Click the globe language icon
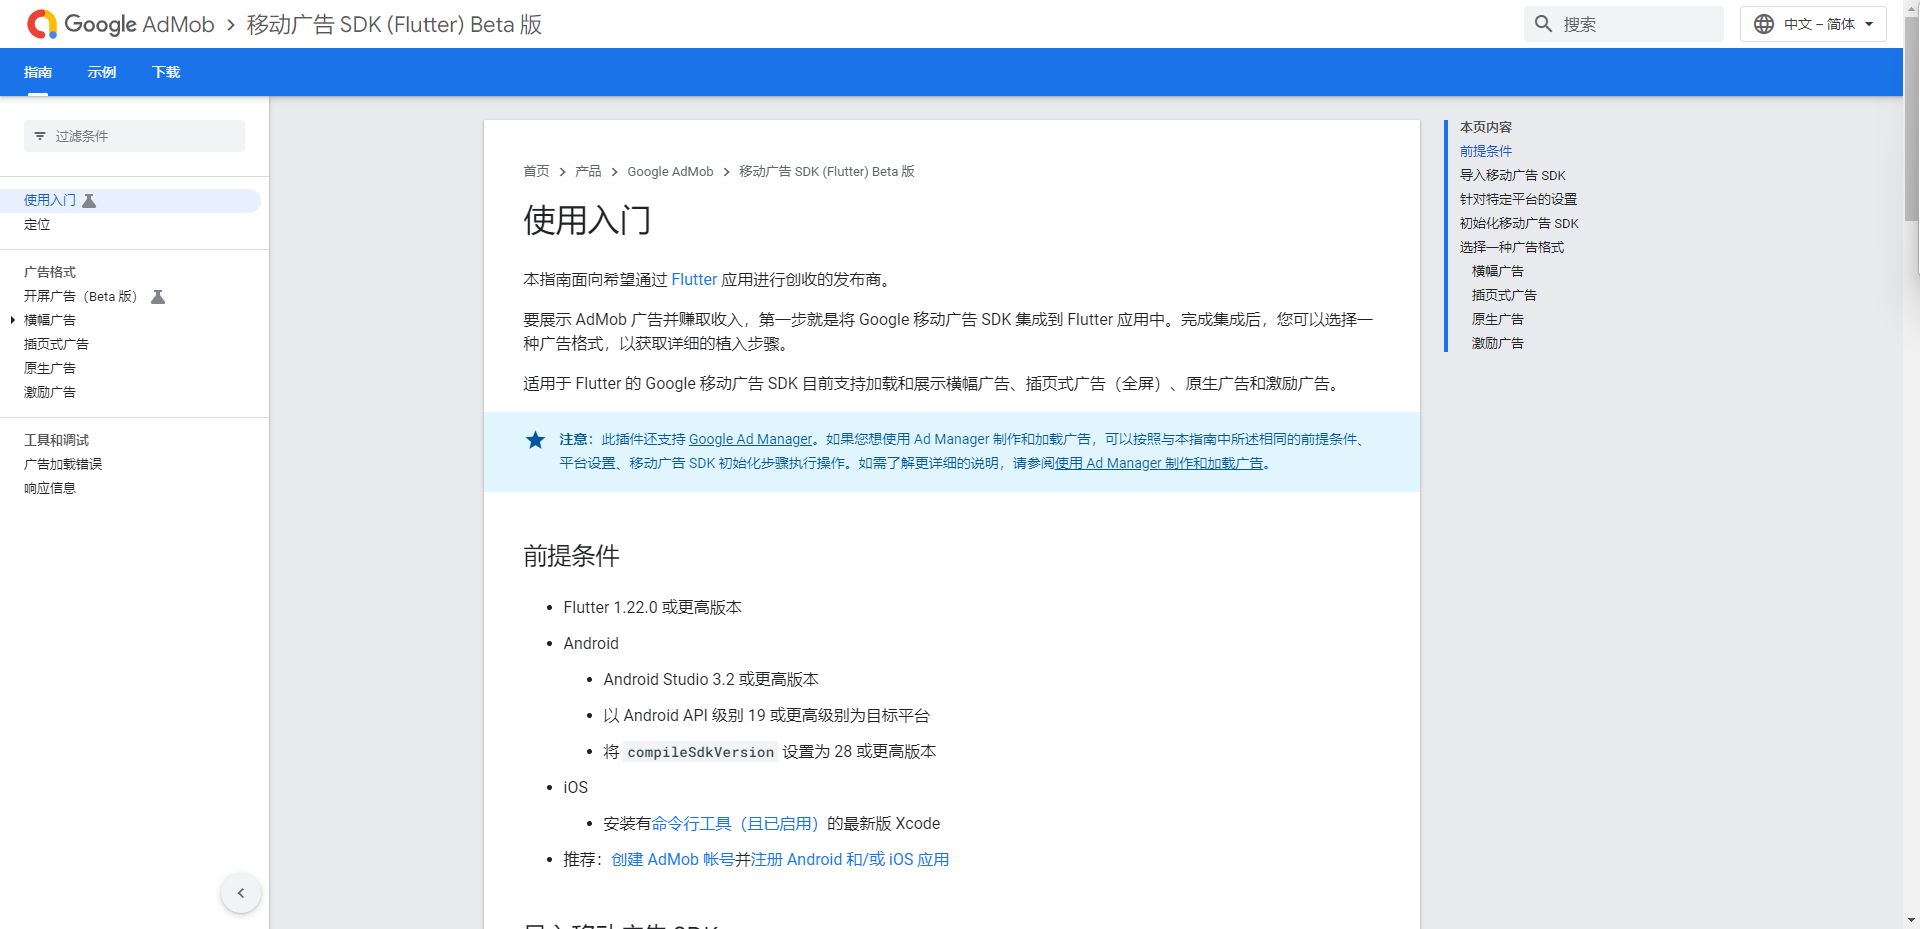The image size is (1920, 929). (x=1764, y=24)
